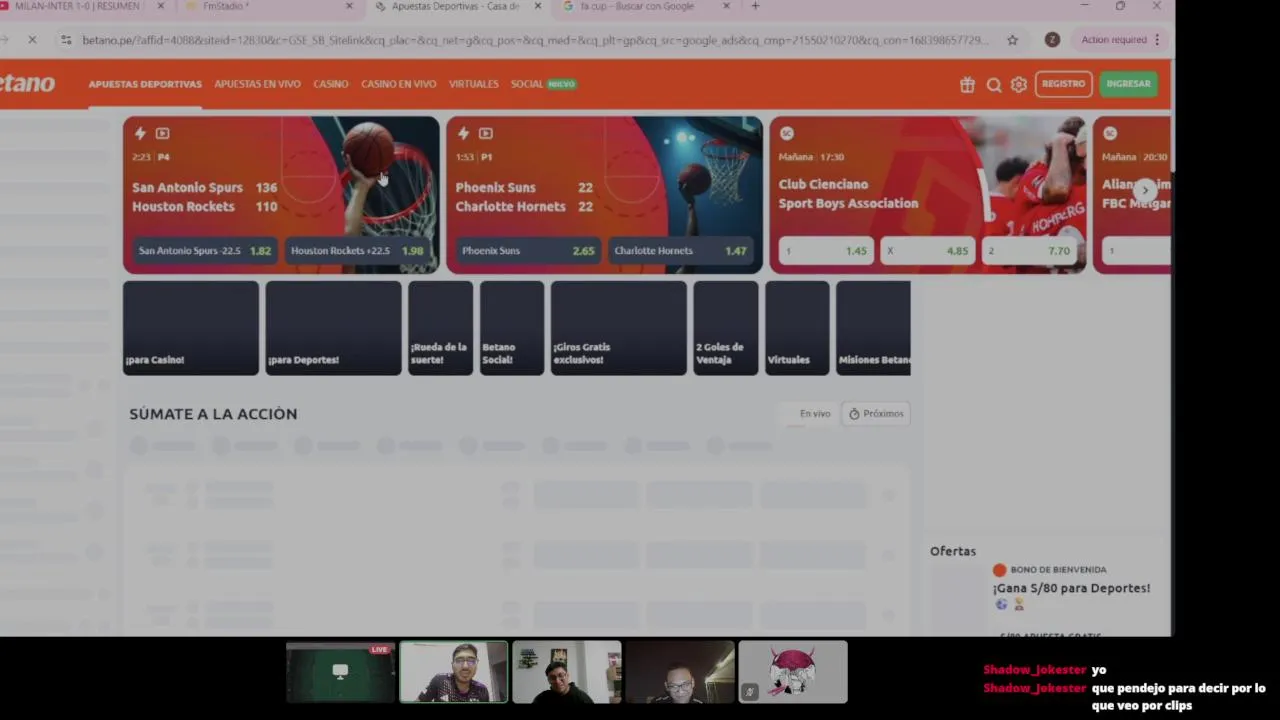The height and width of the screenshot is (720, 1280).
Task: Bookmark this page with the star icon
Action: [x=1012, y=40]
